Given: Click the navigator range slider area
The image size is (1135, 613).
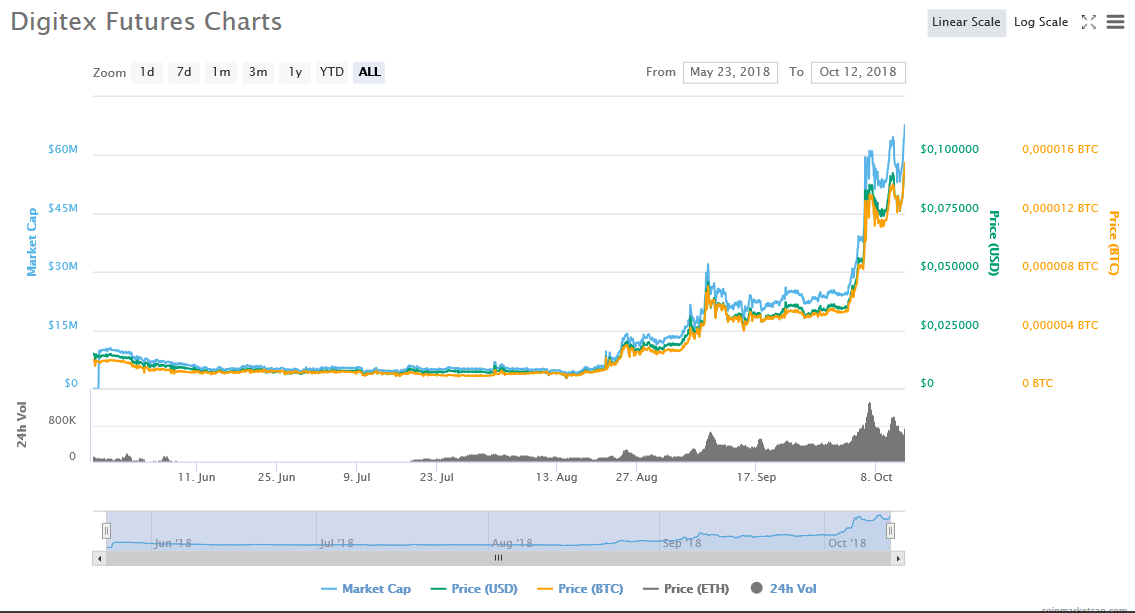Looking at the screenshot, I should click(500, 530).
